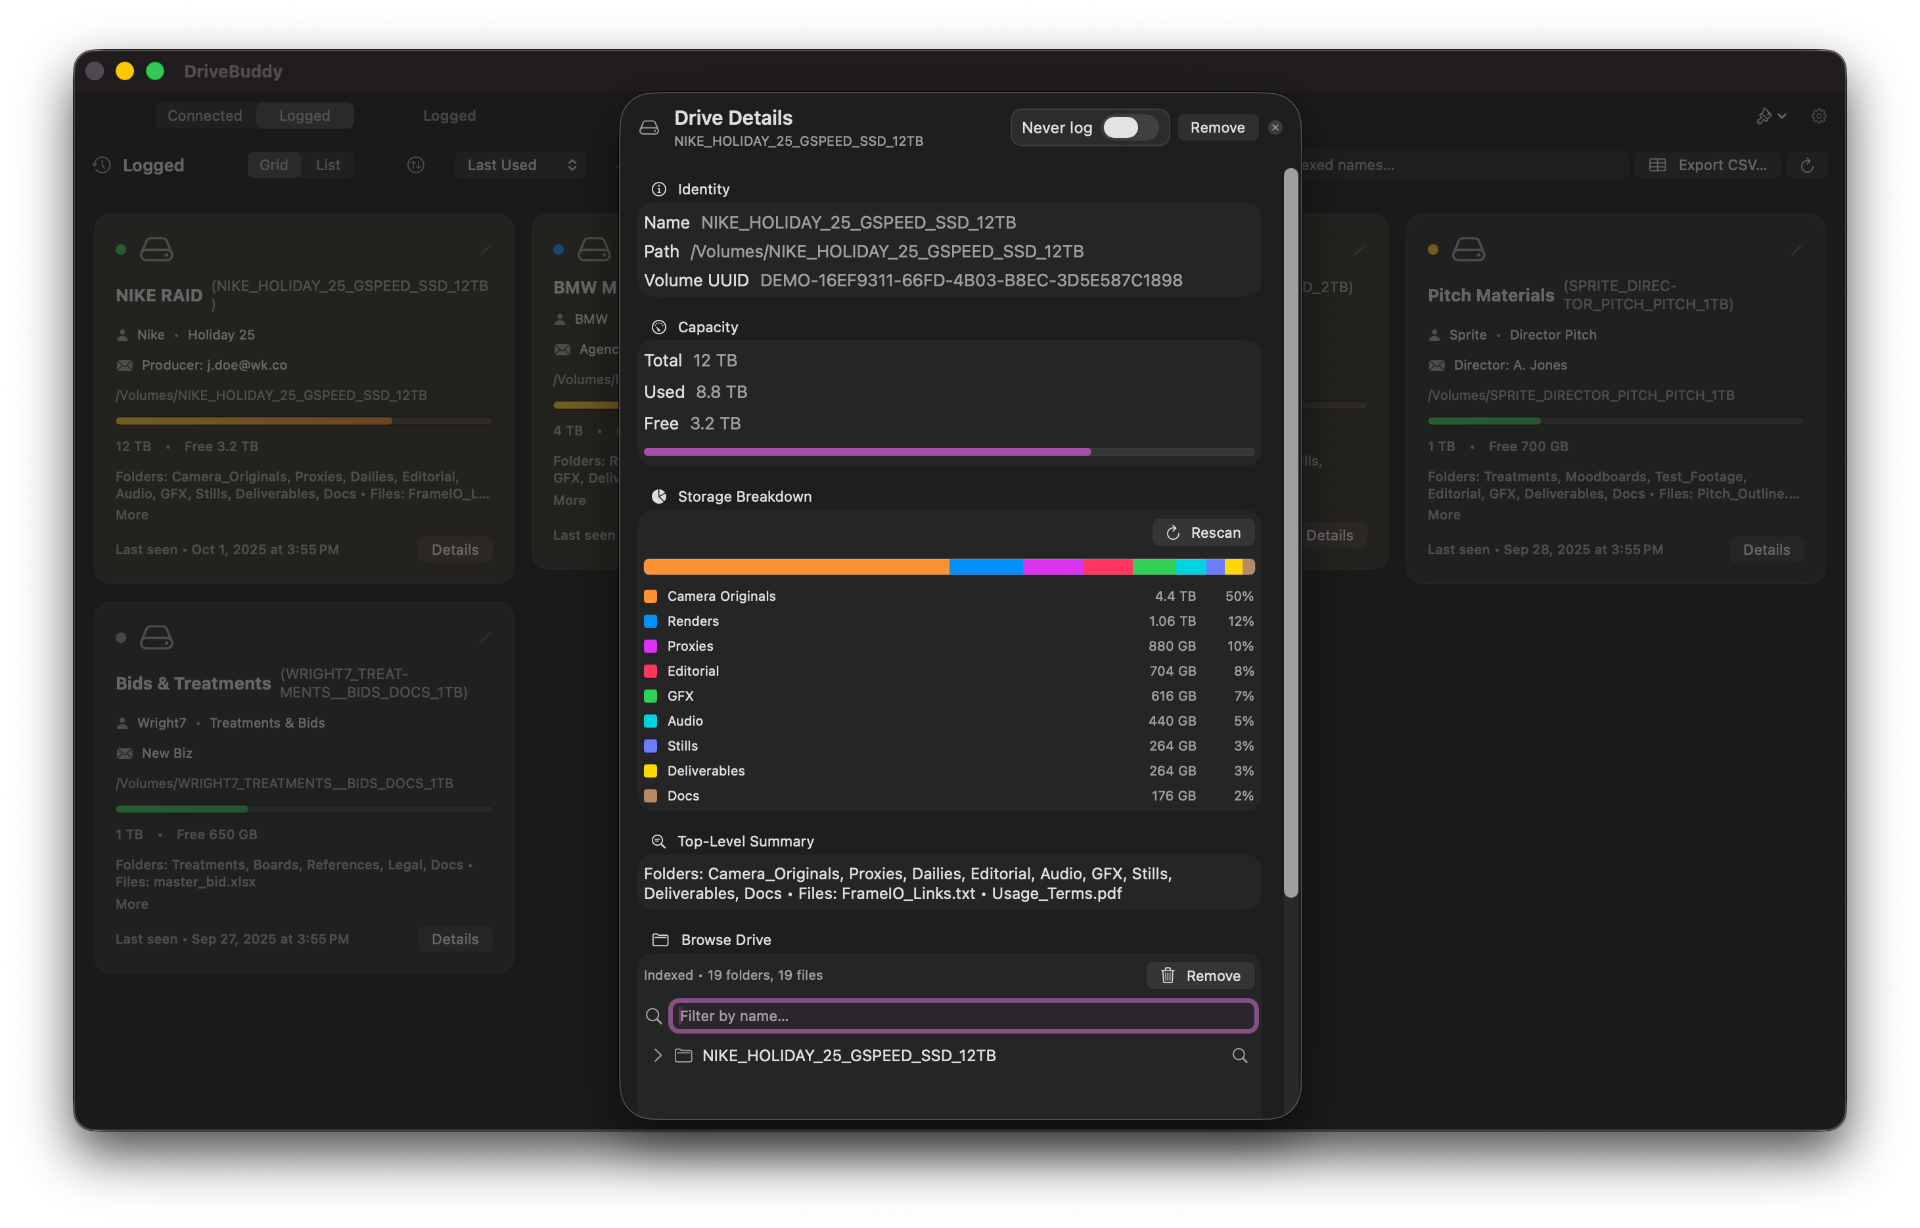Select the Connected tab
This screenshot has height=1228, width=1920.
point(204,116)
